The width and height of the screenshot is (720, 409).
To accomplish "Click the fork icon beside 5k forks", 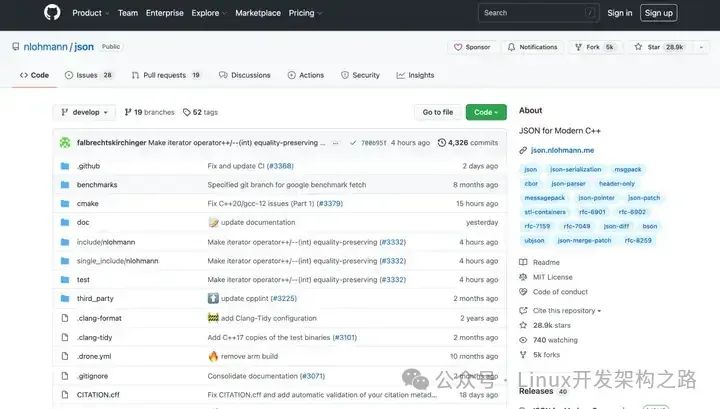I will (523, 354).
